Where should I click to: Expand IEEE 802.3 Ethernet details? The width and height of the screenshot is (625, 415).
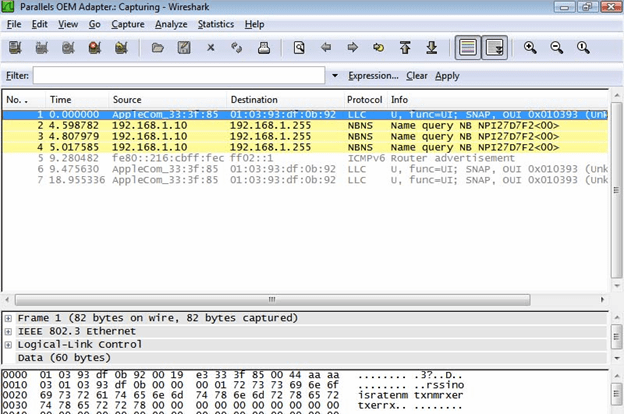coord(8,331)
